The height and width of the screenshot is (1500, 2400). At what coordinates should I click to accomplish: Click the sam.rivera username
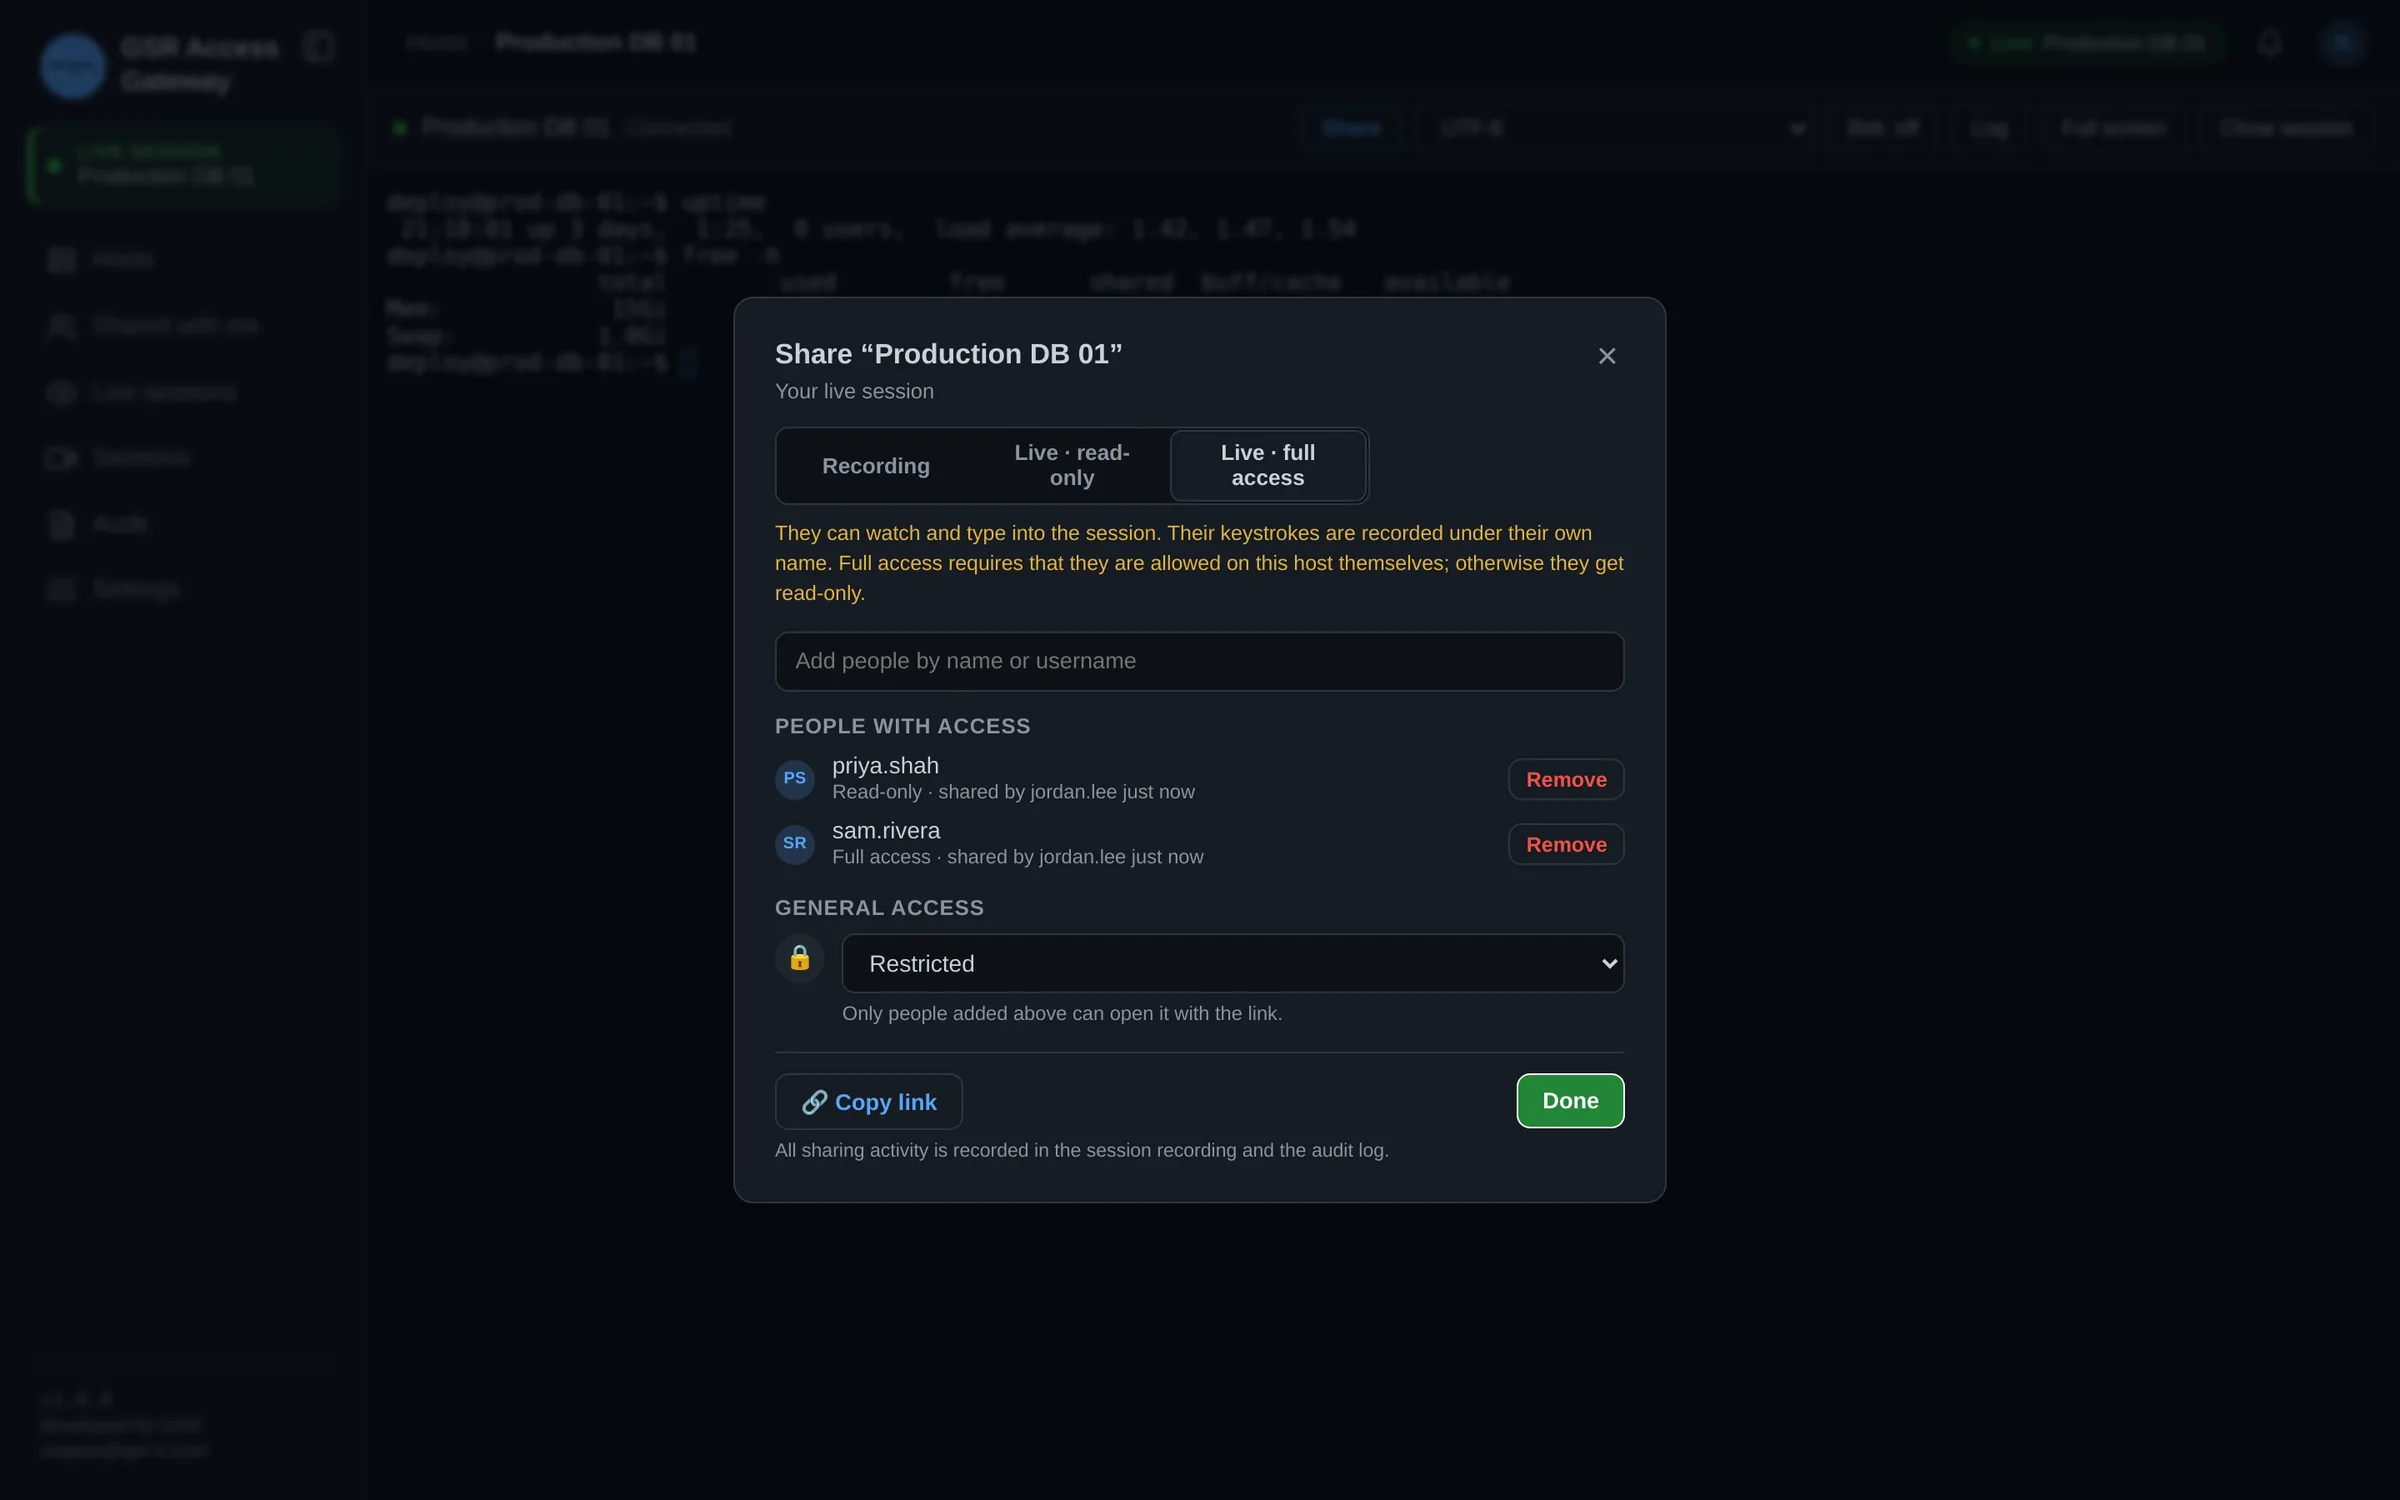pos(886,831)
